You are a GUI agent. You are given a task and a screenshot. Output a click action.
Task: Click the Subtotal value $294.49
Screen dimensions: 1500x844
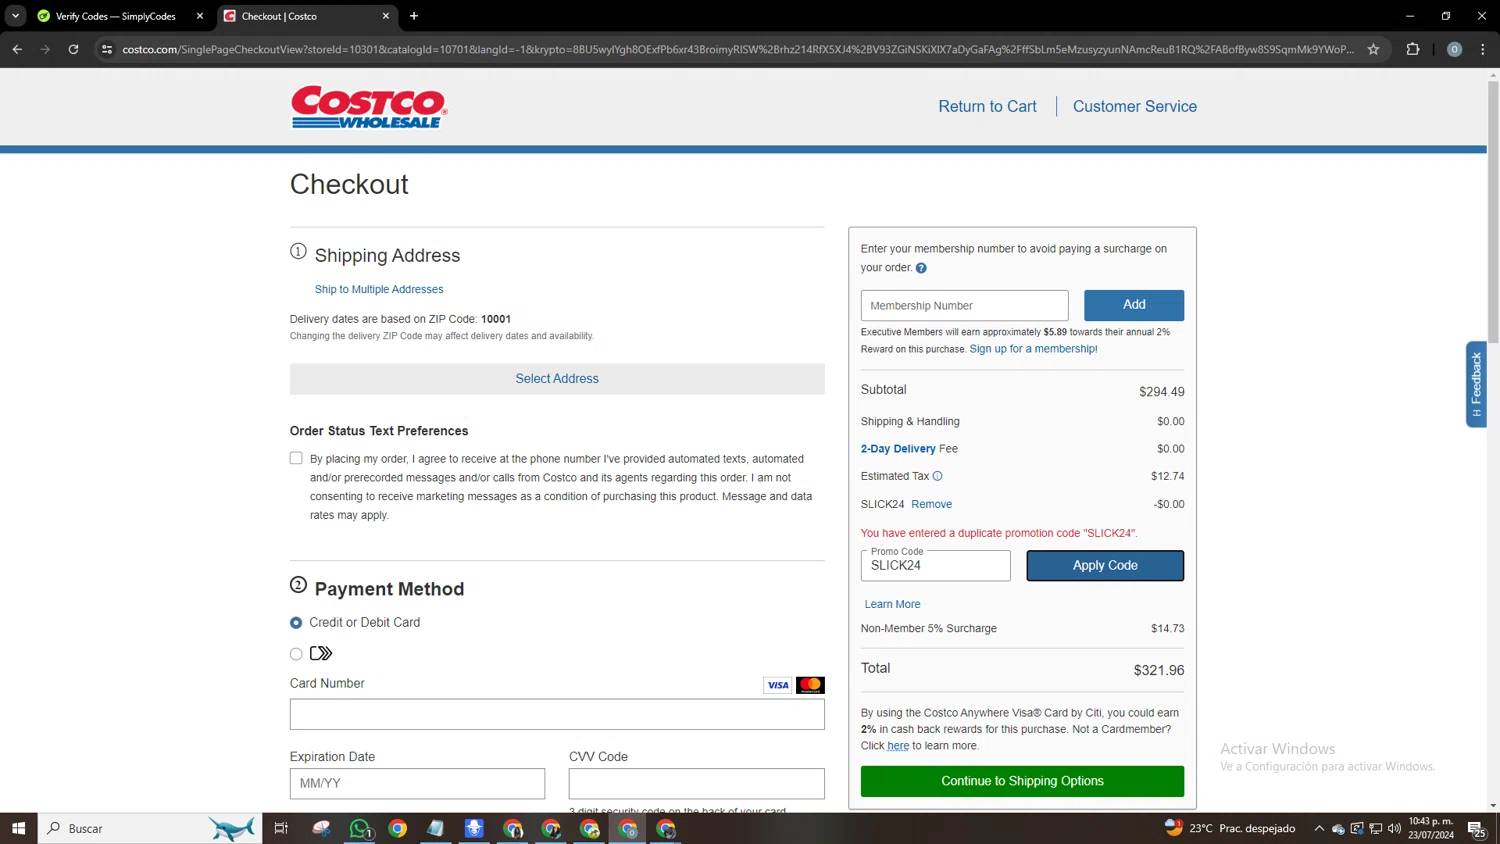click(1161, 391)
